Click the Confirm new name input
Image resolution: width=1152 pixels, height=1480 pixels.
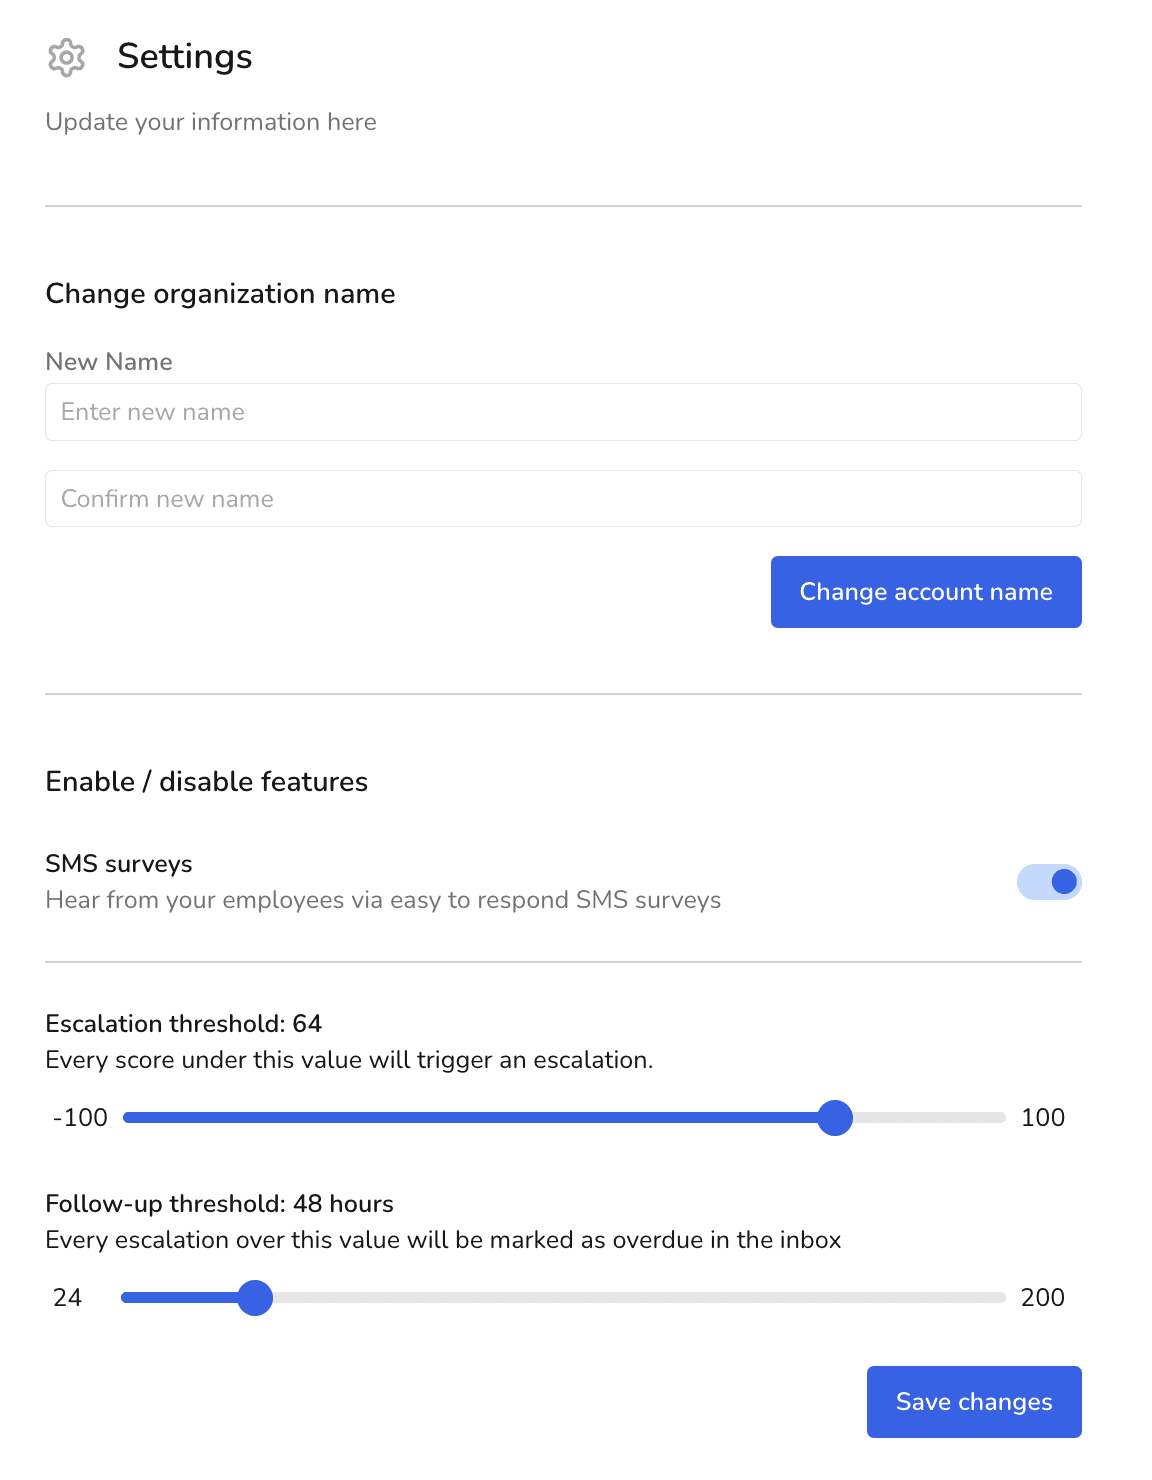tap(563, 499)
